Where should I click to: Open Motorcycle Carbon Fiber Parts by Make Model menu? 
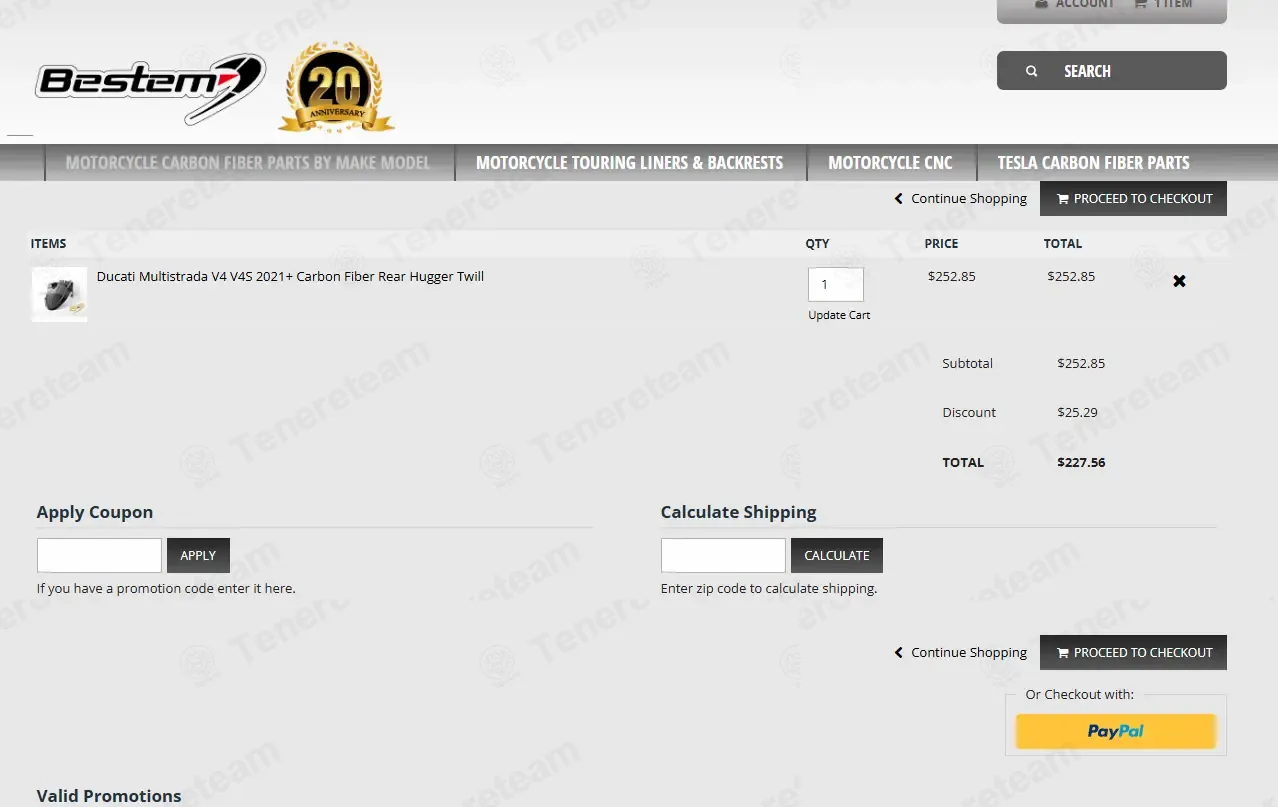click(x=248, y=163)
